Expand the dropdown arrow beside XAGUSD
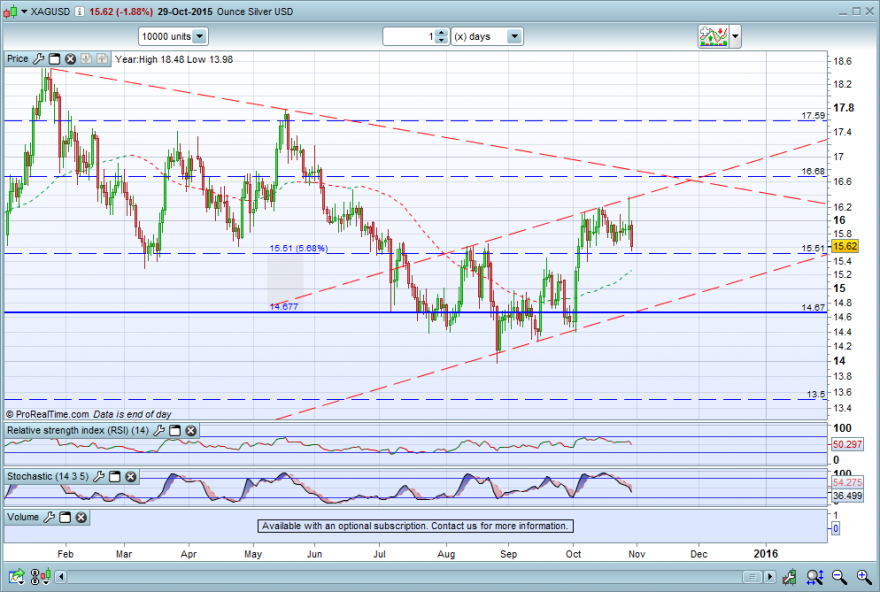The image size is (880, 592). [x=24, y=11]
